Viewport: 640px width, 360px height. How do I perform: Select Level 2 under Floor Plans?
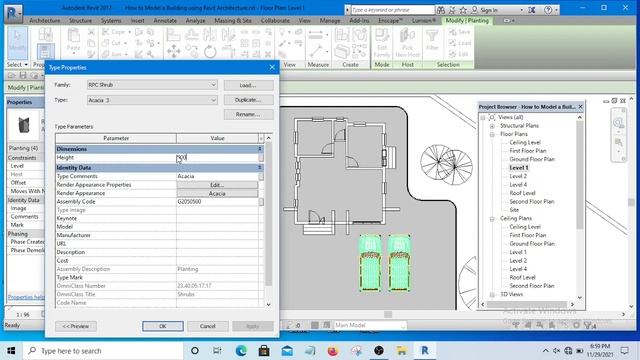tap(518, 176)
